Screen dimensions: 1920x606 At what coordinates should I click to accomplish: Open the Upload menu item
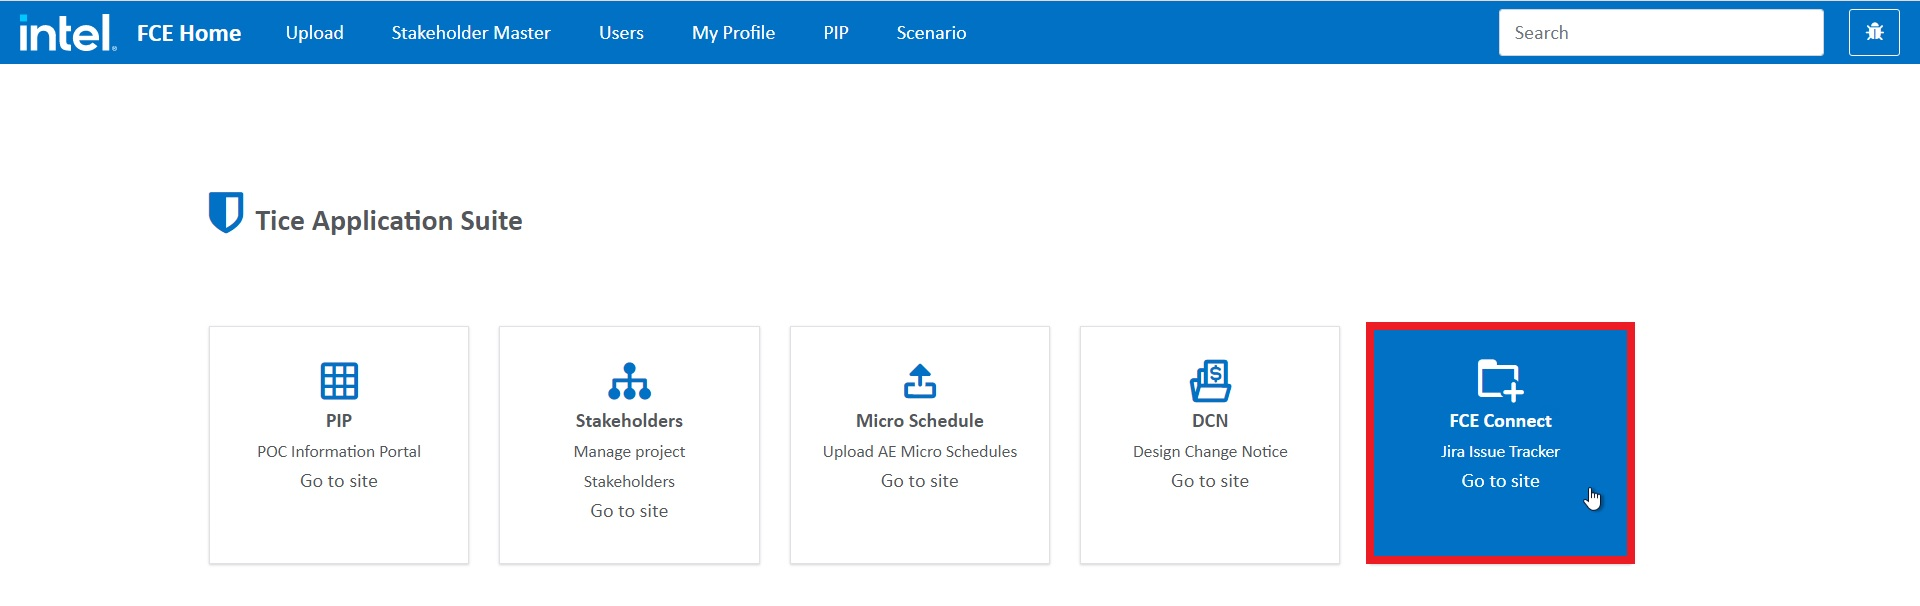tap(314, 33)
